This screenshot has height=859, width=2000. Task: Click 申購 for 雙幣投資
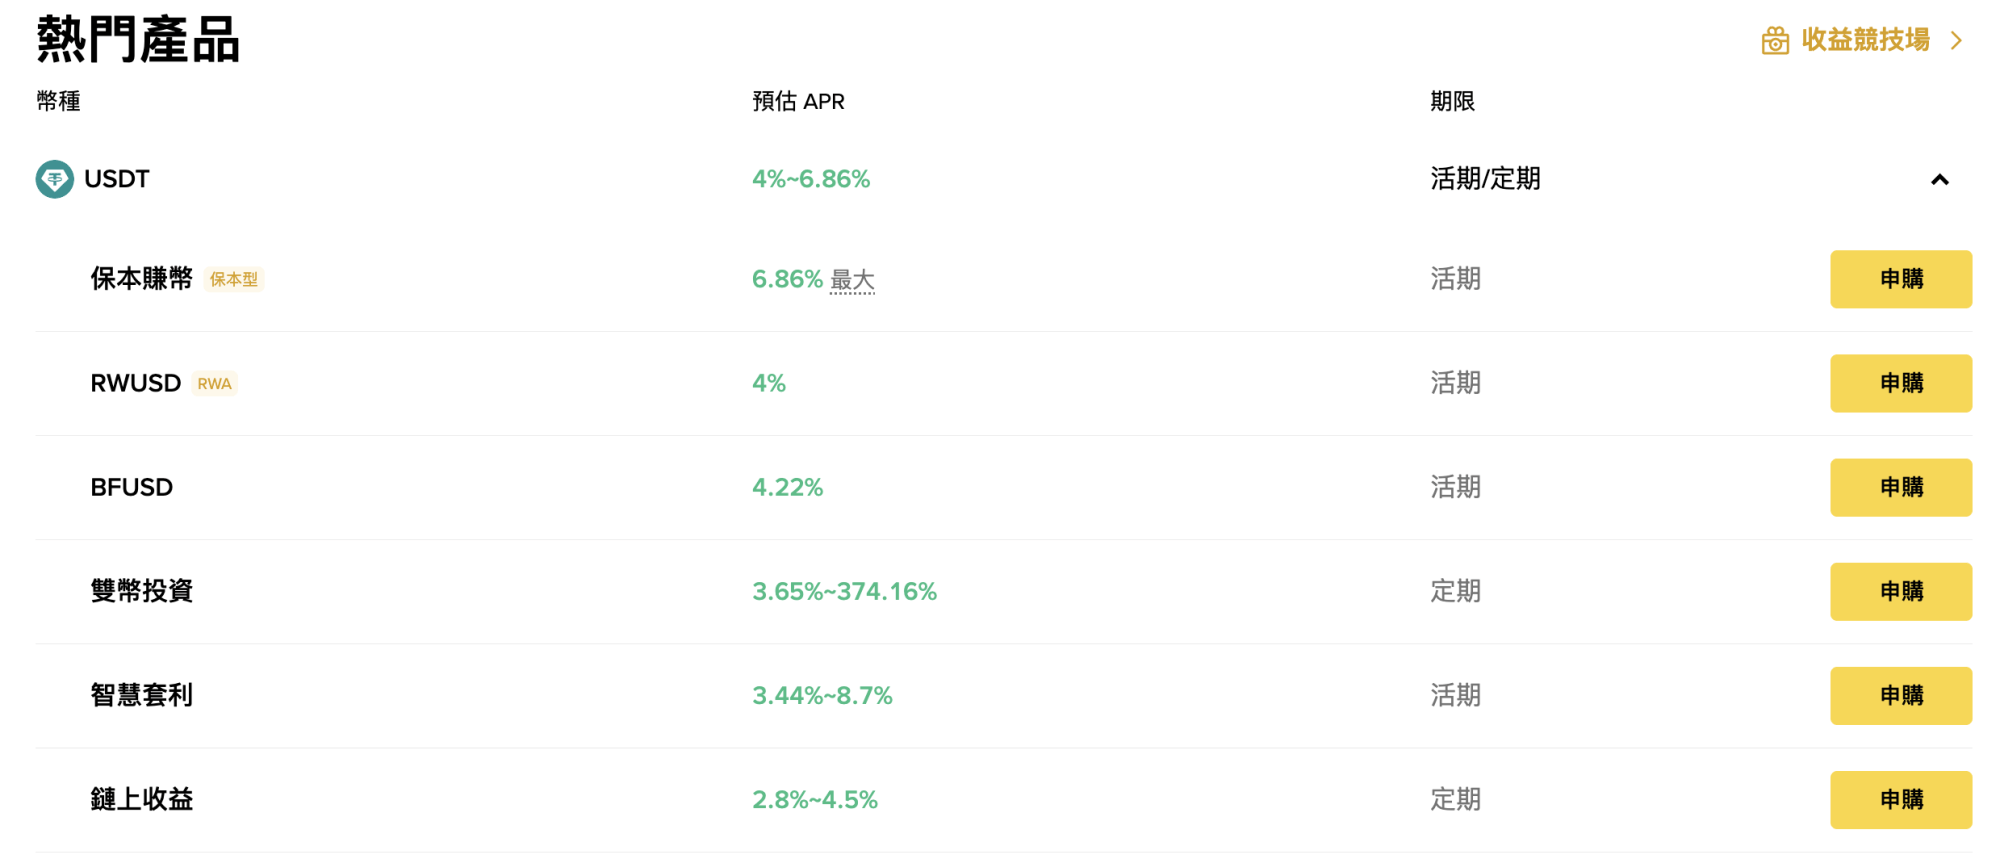click(x=1900, y=591)
